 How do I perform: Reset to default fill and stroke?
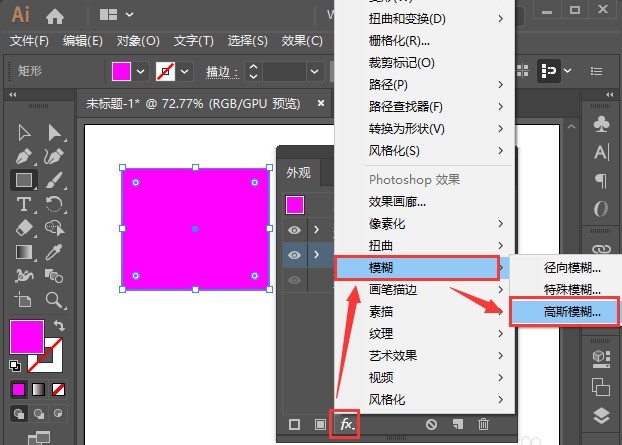[15, 365]
